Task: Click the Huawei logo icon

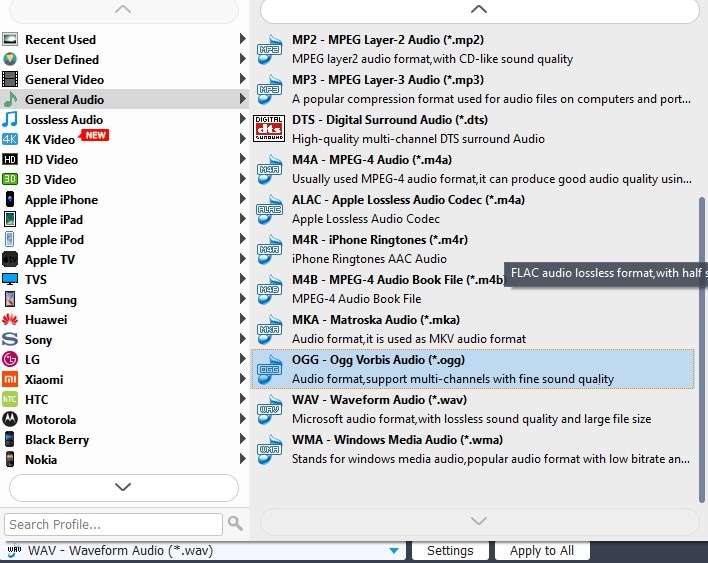Action: pyautogui.click(x=10, y=319)
